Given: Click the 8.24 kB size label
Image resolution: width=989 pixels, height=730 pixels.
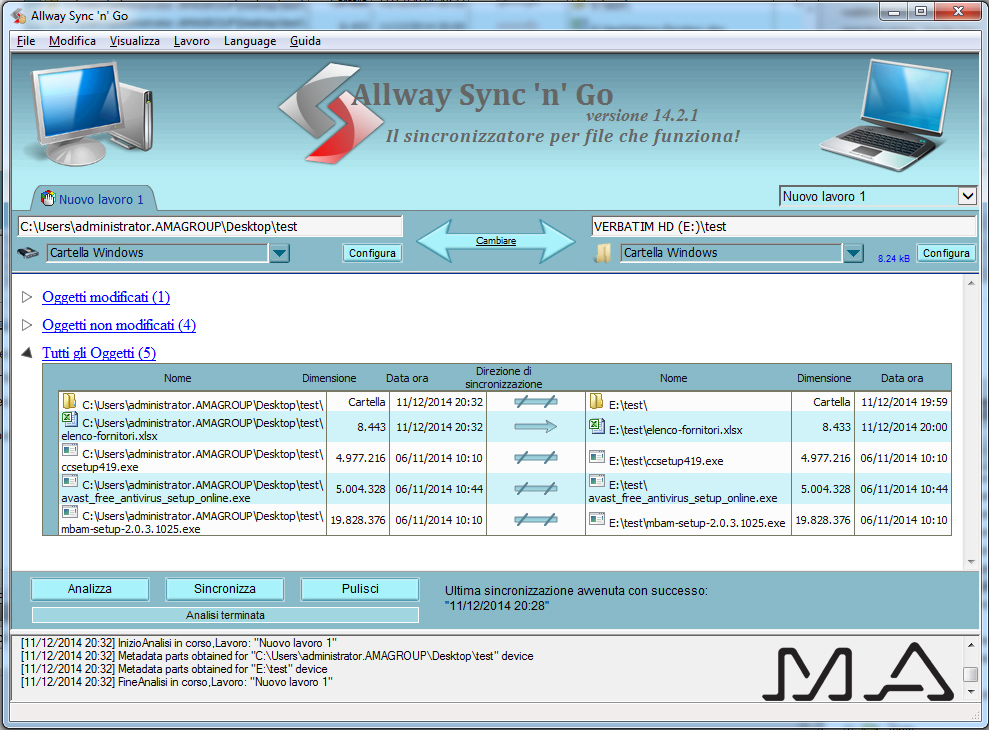Looking at the screenshot, I should (894, 258).
